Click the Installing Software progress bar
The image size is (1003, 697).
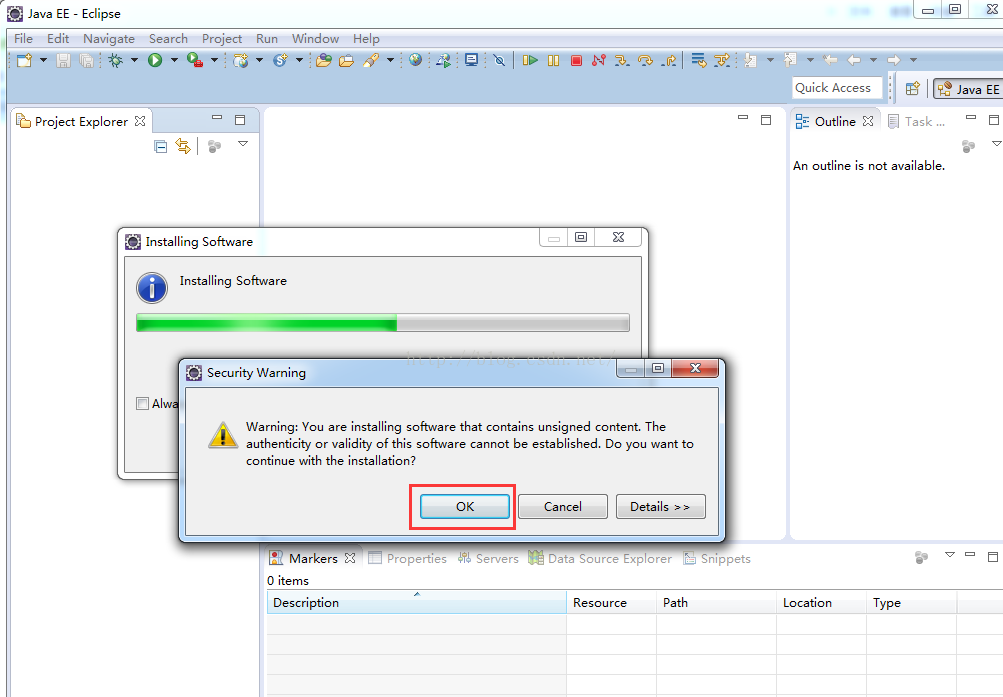383,323
